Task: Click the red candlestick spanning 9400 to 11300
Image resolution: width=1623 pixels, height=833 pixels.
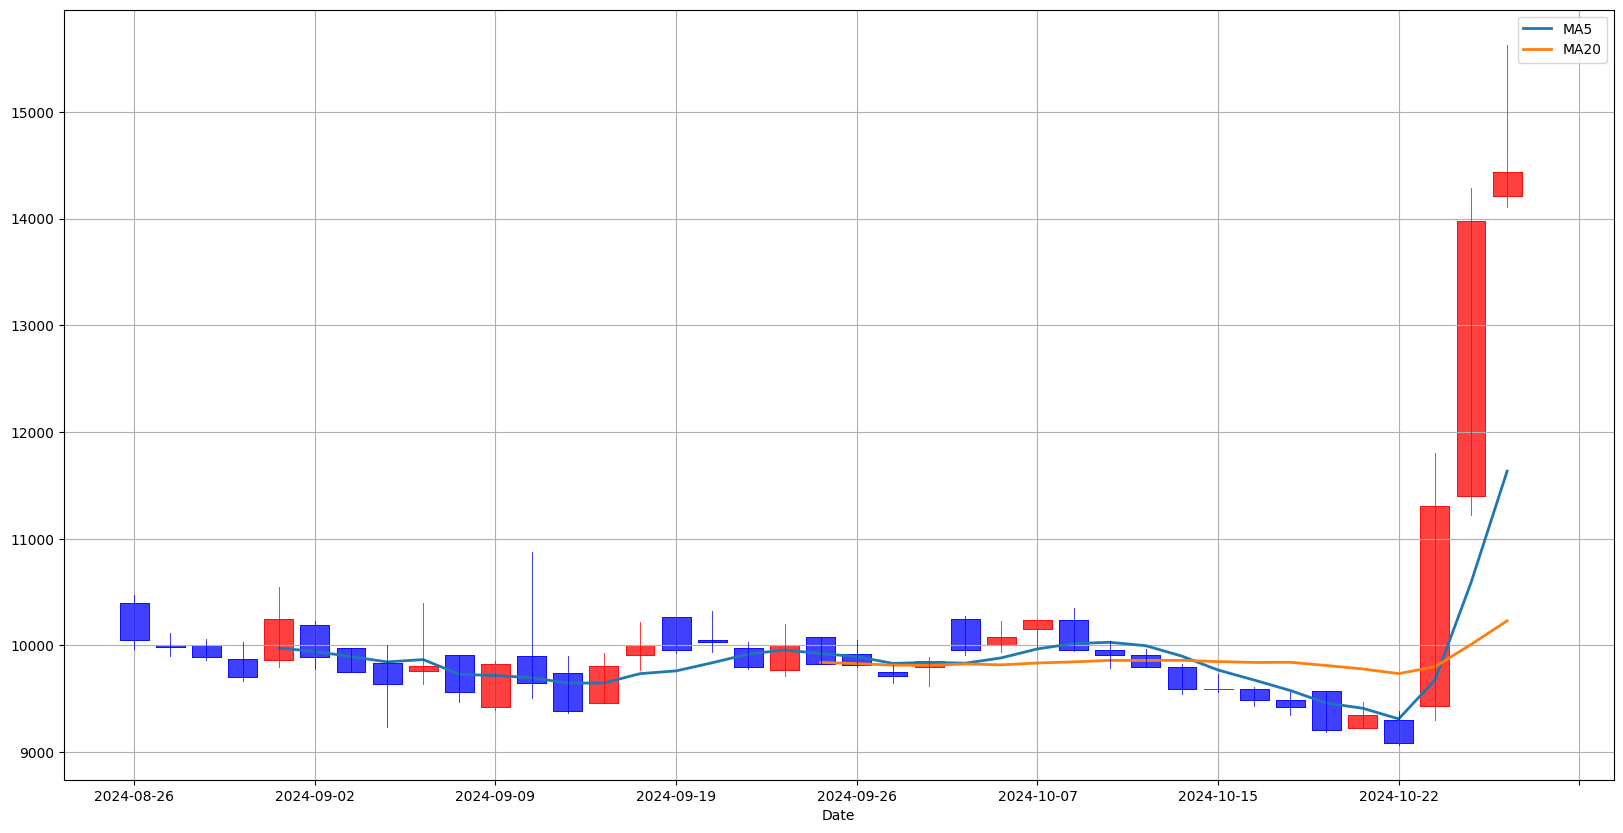Action: [x=1435, y=606]
